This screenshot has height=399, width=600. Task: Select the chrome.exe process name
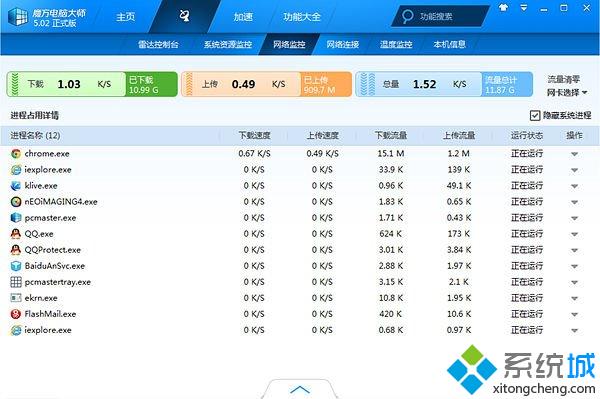[x=47, y=154]
